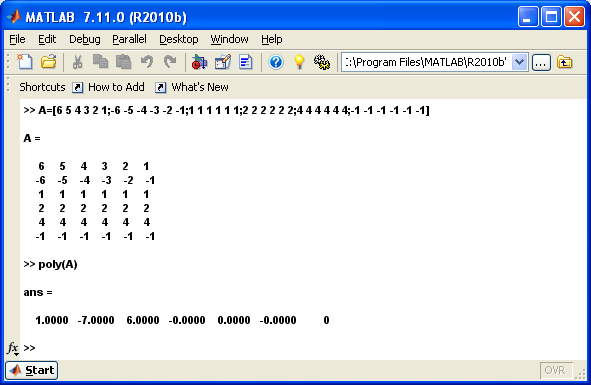Click the MATLAB logo in title bar

coord(14,17)
